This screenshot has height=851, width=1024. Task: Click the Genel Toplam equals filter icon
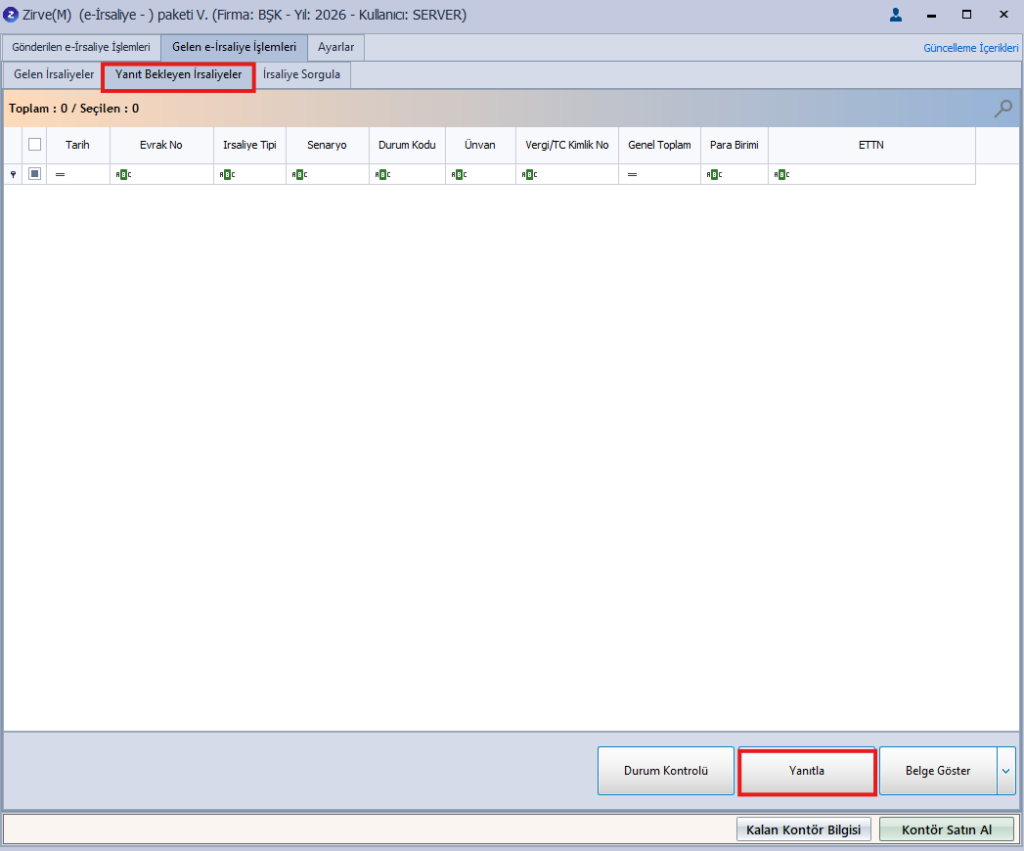(x=632, y=174)
